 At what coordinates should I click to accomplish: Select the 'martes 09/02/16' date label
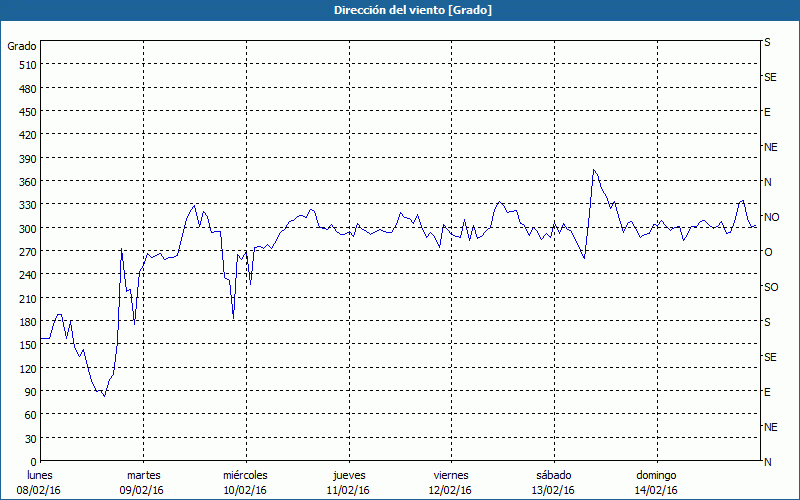143,482
